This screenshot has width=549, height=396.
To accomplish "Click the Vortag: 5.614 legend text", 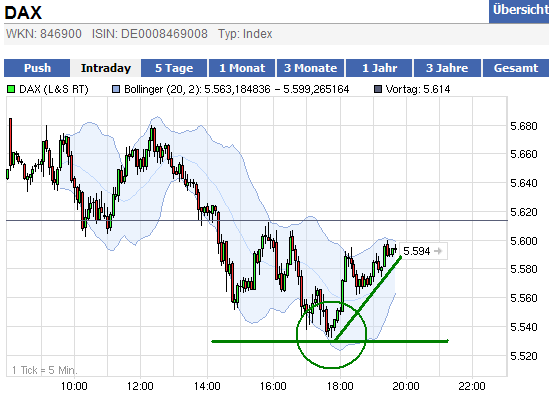I will (x=418, y=89).
